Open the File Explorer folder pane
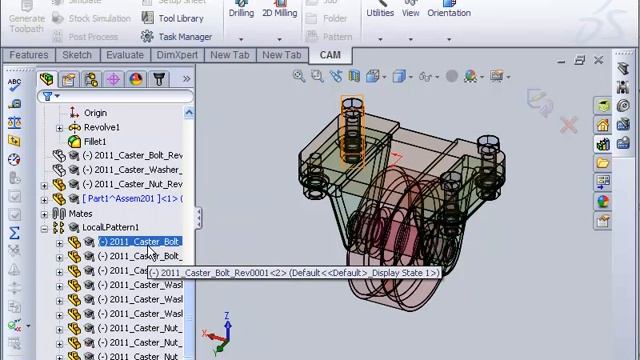Screen dimensions: 640x360 click(x=602, y=163)
